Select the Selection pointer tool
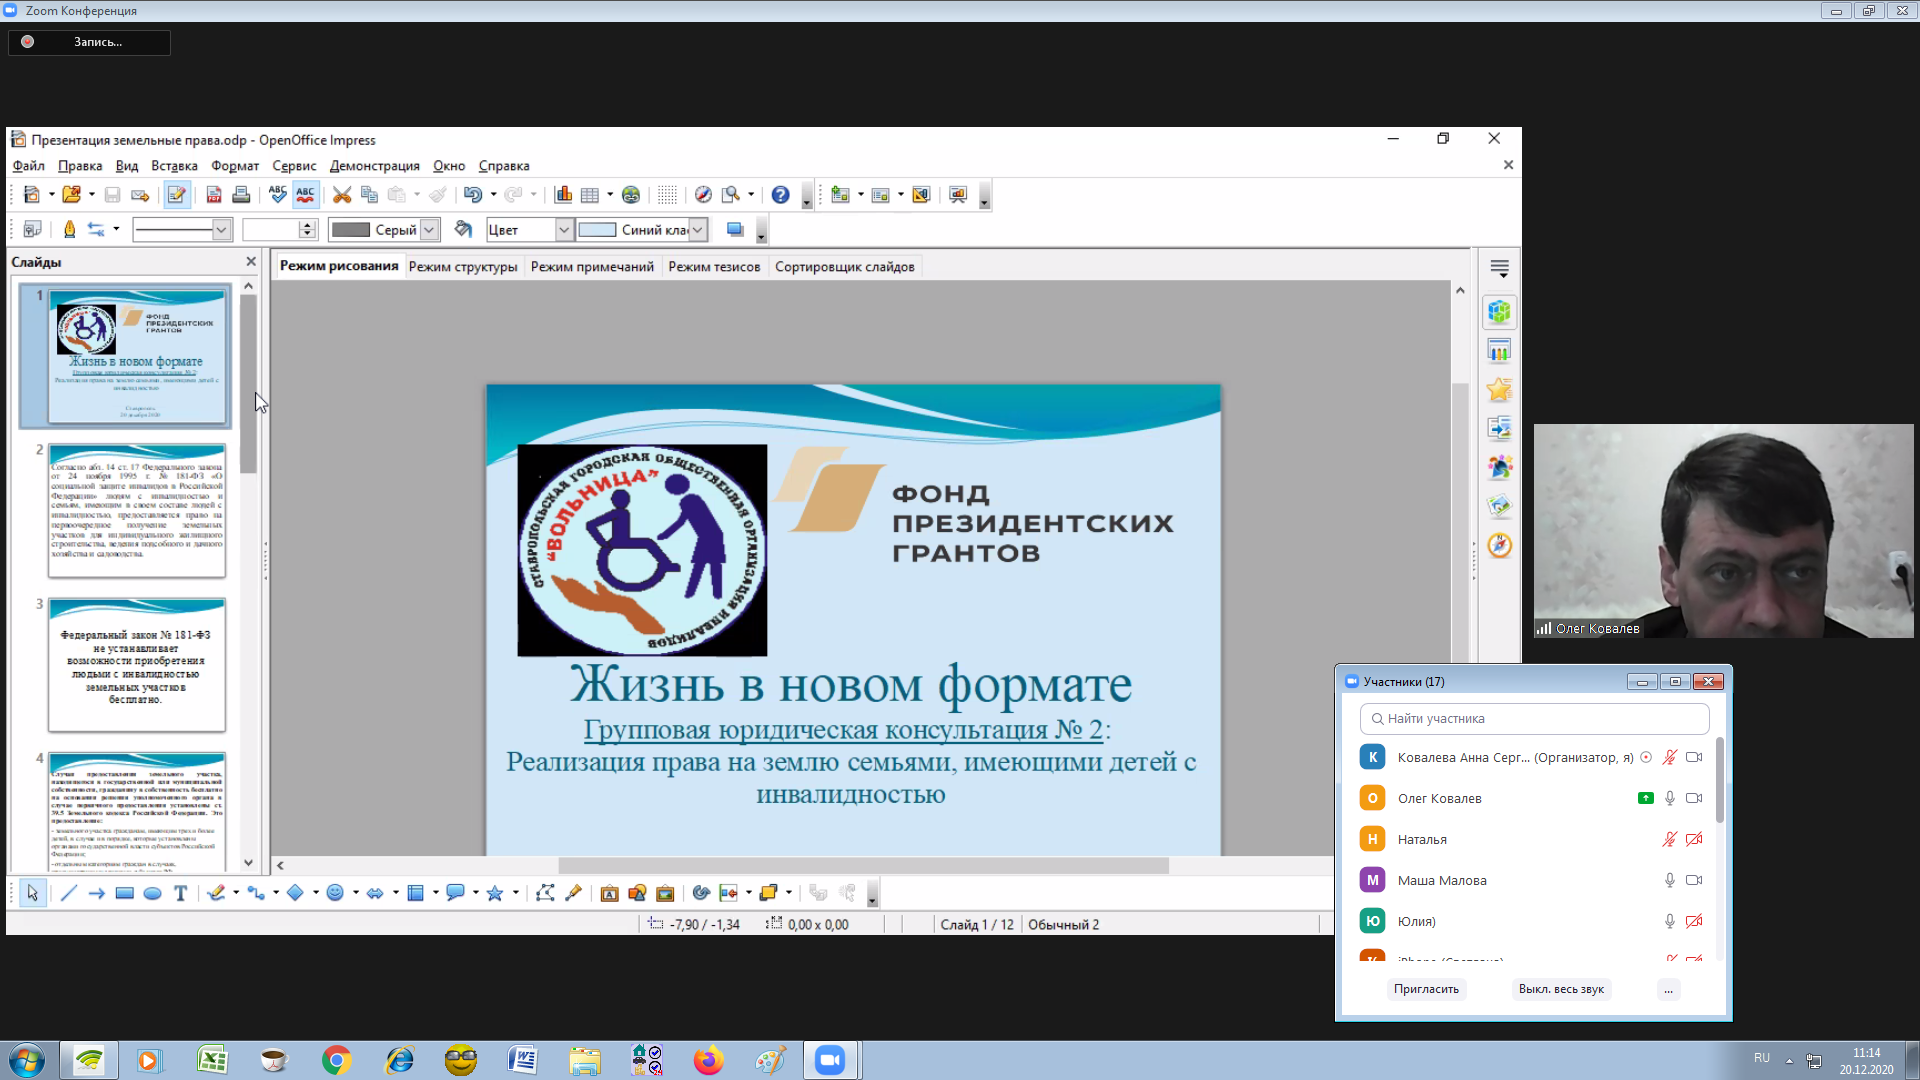 [x=32, y=893]
